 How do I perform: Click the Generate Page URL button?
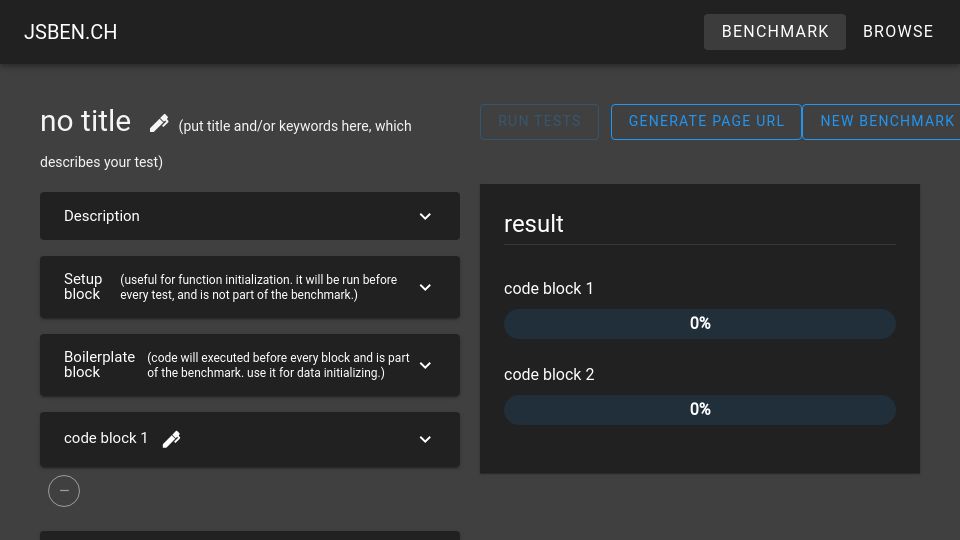point(706,121)
